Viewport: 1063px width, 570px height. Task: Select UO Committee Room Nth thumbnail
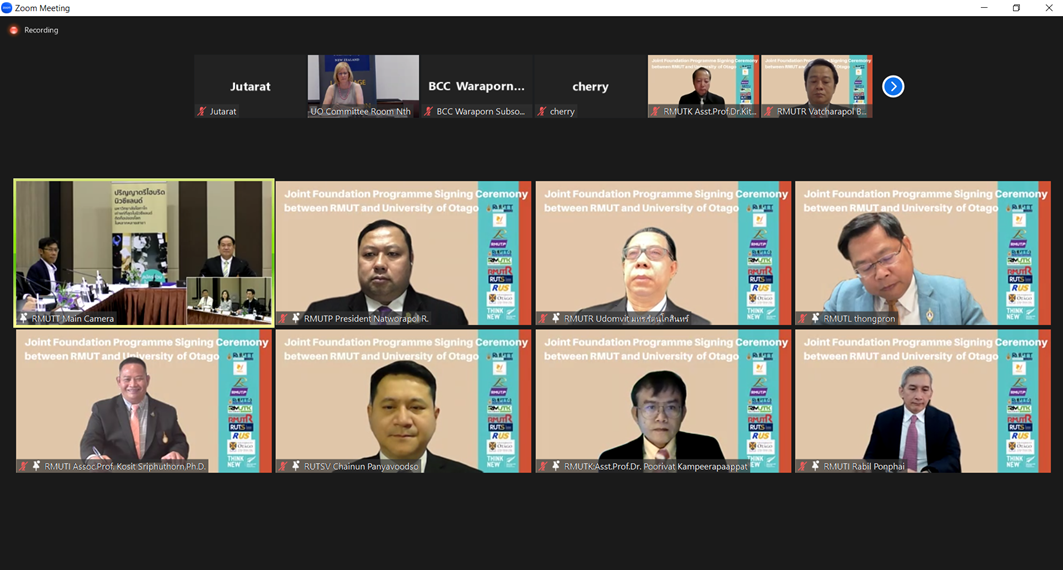362,85
